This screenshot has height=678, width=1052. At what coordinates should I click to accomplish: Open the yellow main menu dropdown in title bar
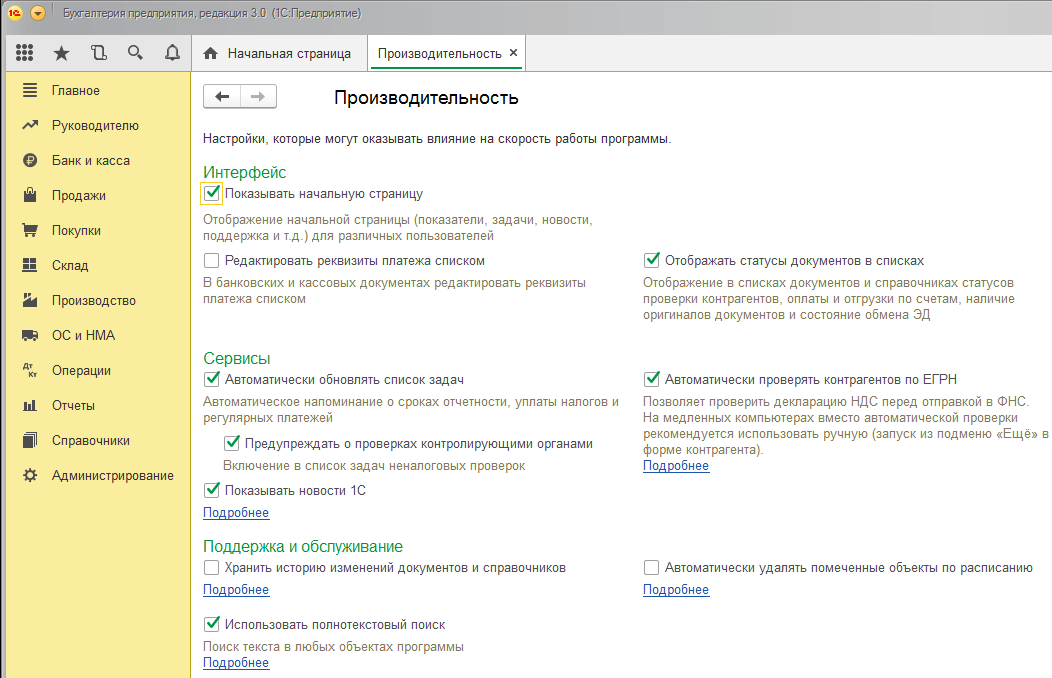click(38, 13)
